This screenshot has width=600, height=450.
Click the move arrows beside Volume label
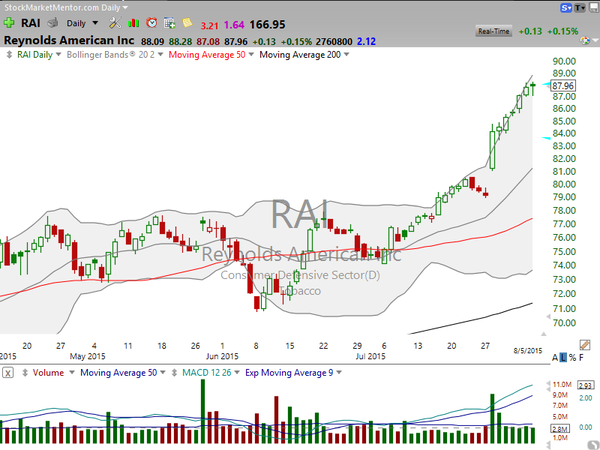[25, 372]
